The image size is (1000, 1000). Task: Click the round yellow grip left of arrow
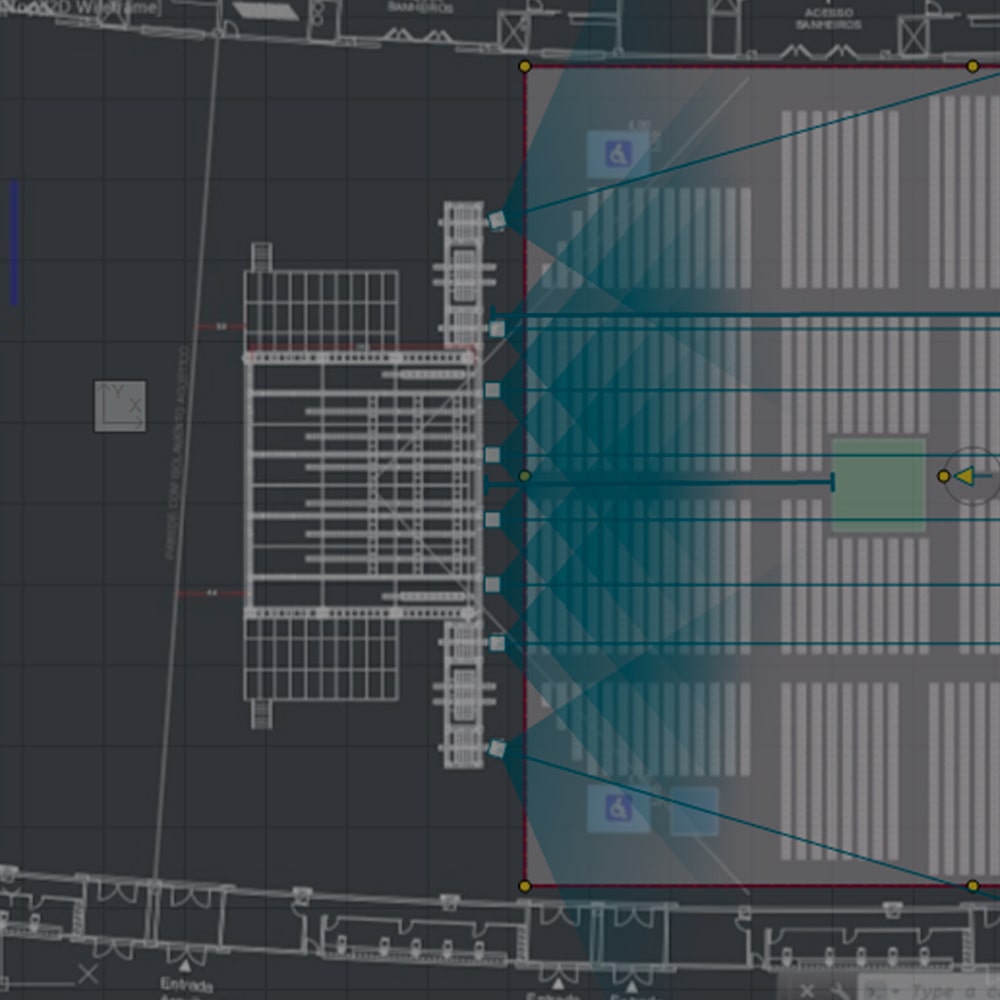tap(943, 476)
